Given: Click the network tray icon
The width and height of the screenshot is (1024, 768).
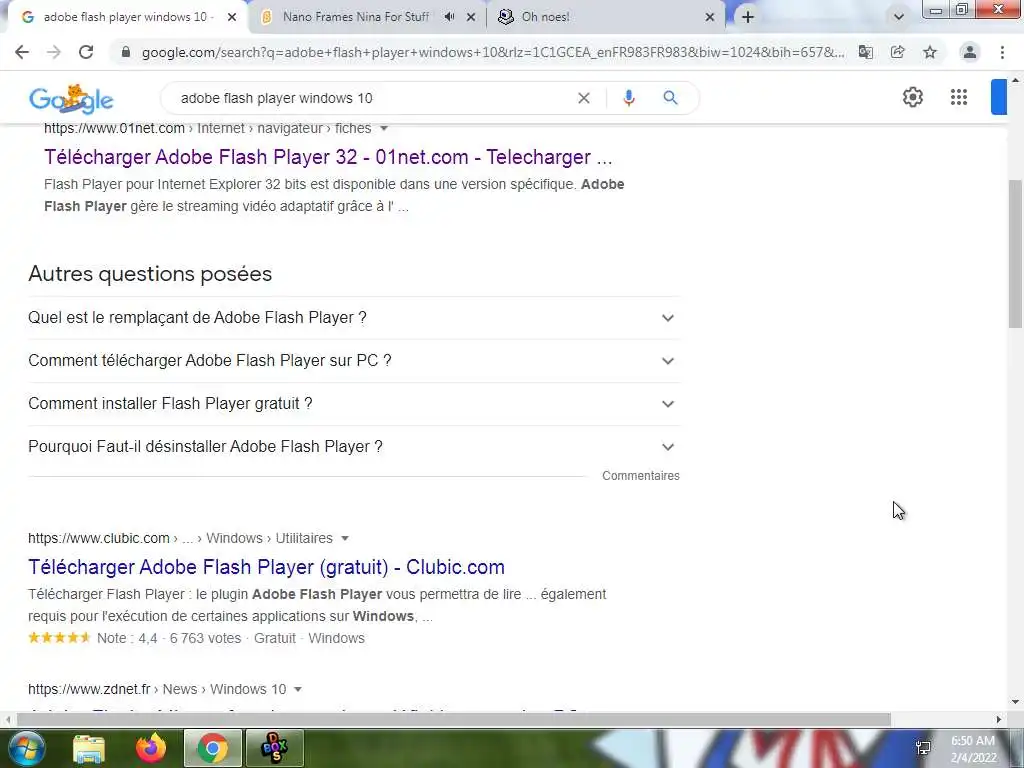Looking at the screenshot, I should [x=923, y=748].
